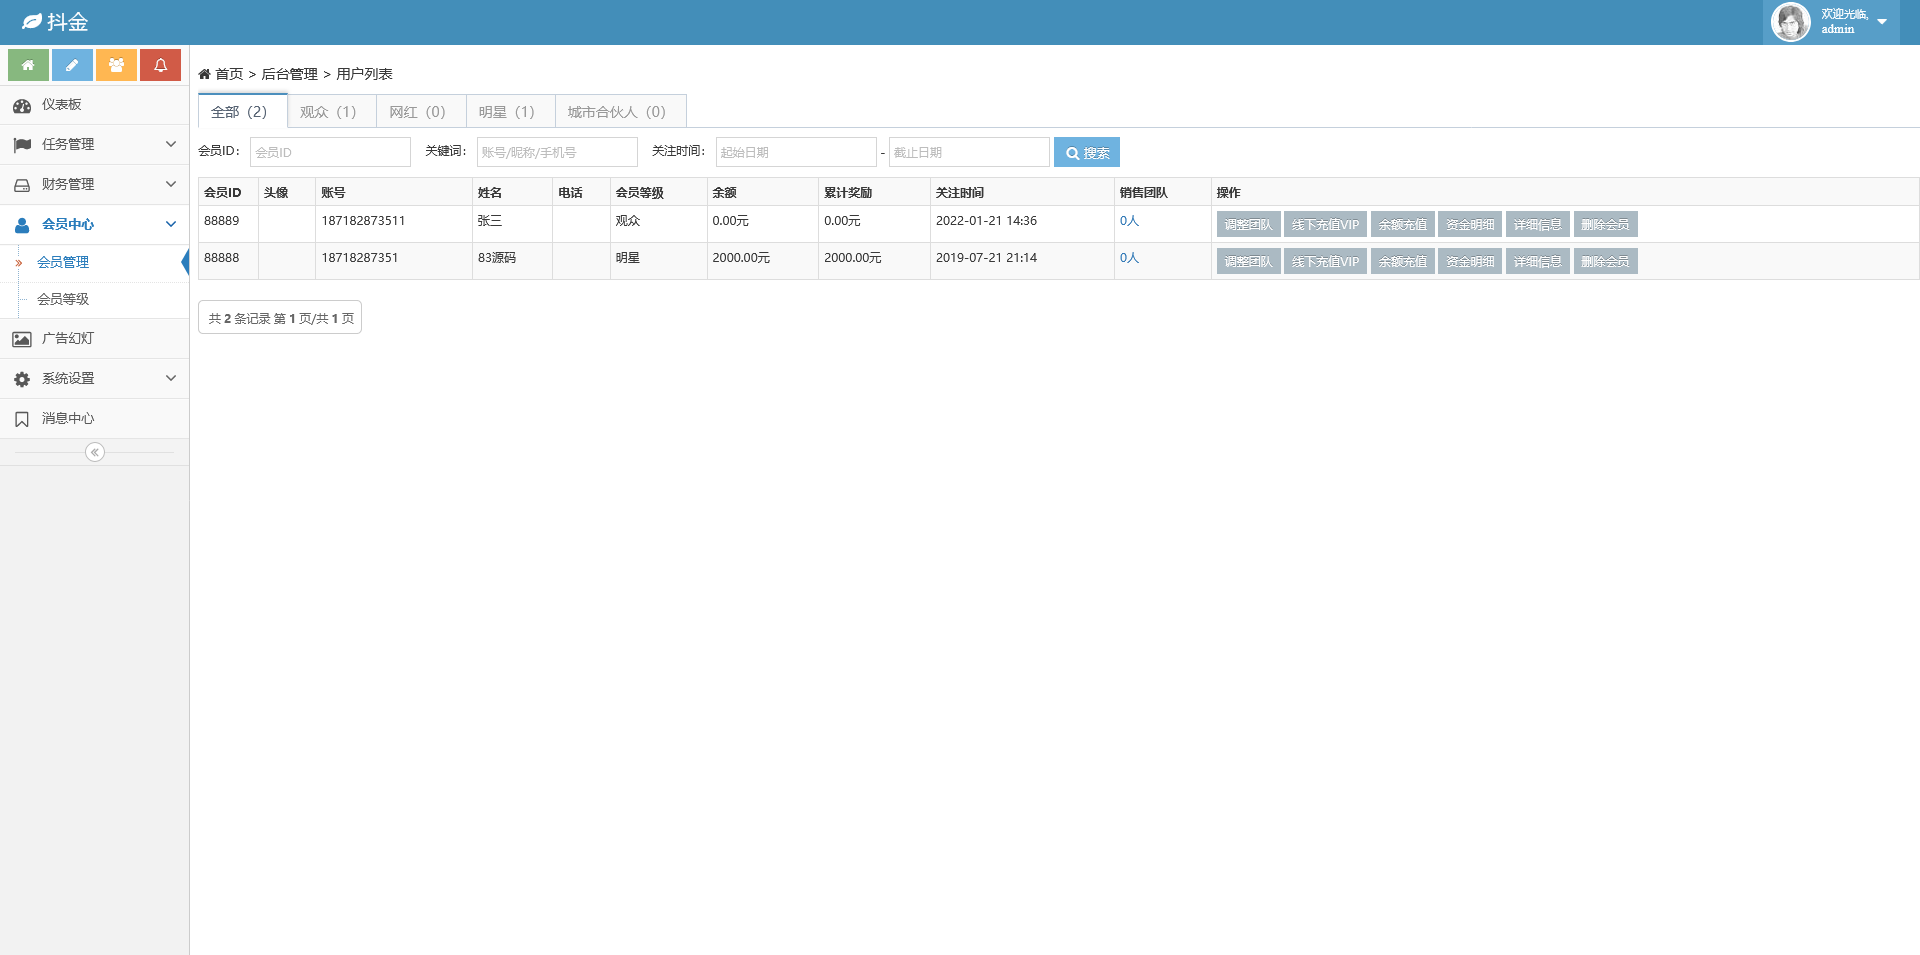Click the 搜索 search button

(1086, 153)
